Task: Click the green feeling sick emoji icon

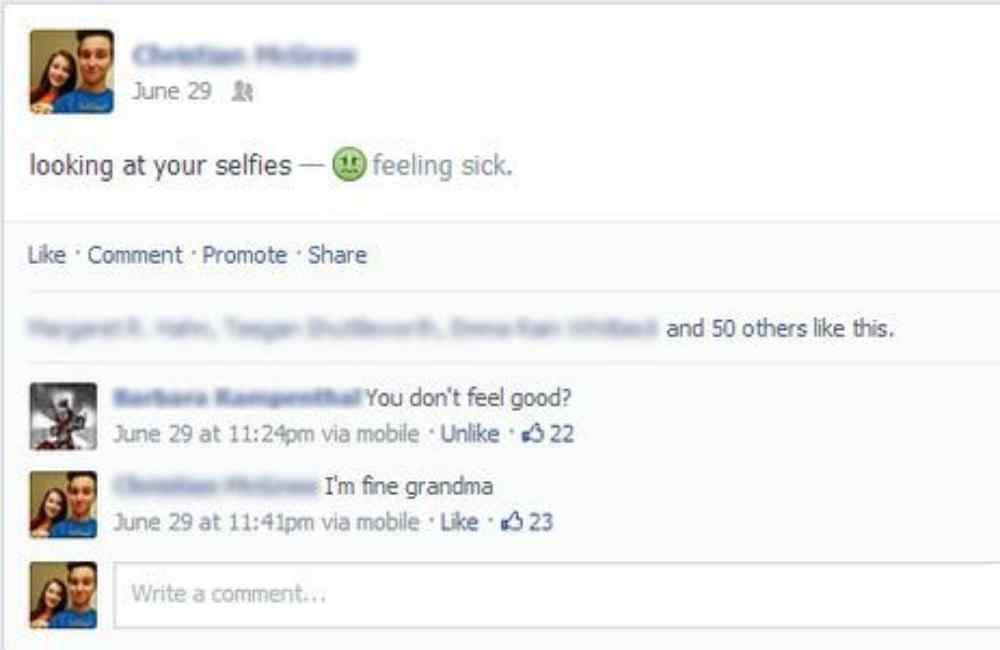Action: point(349,165)
